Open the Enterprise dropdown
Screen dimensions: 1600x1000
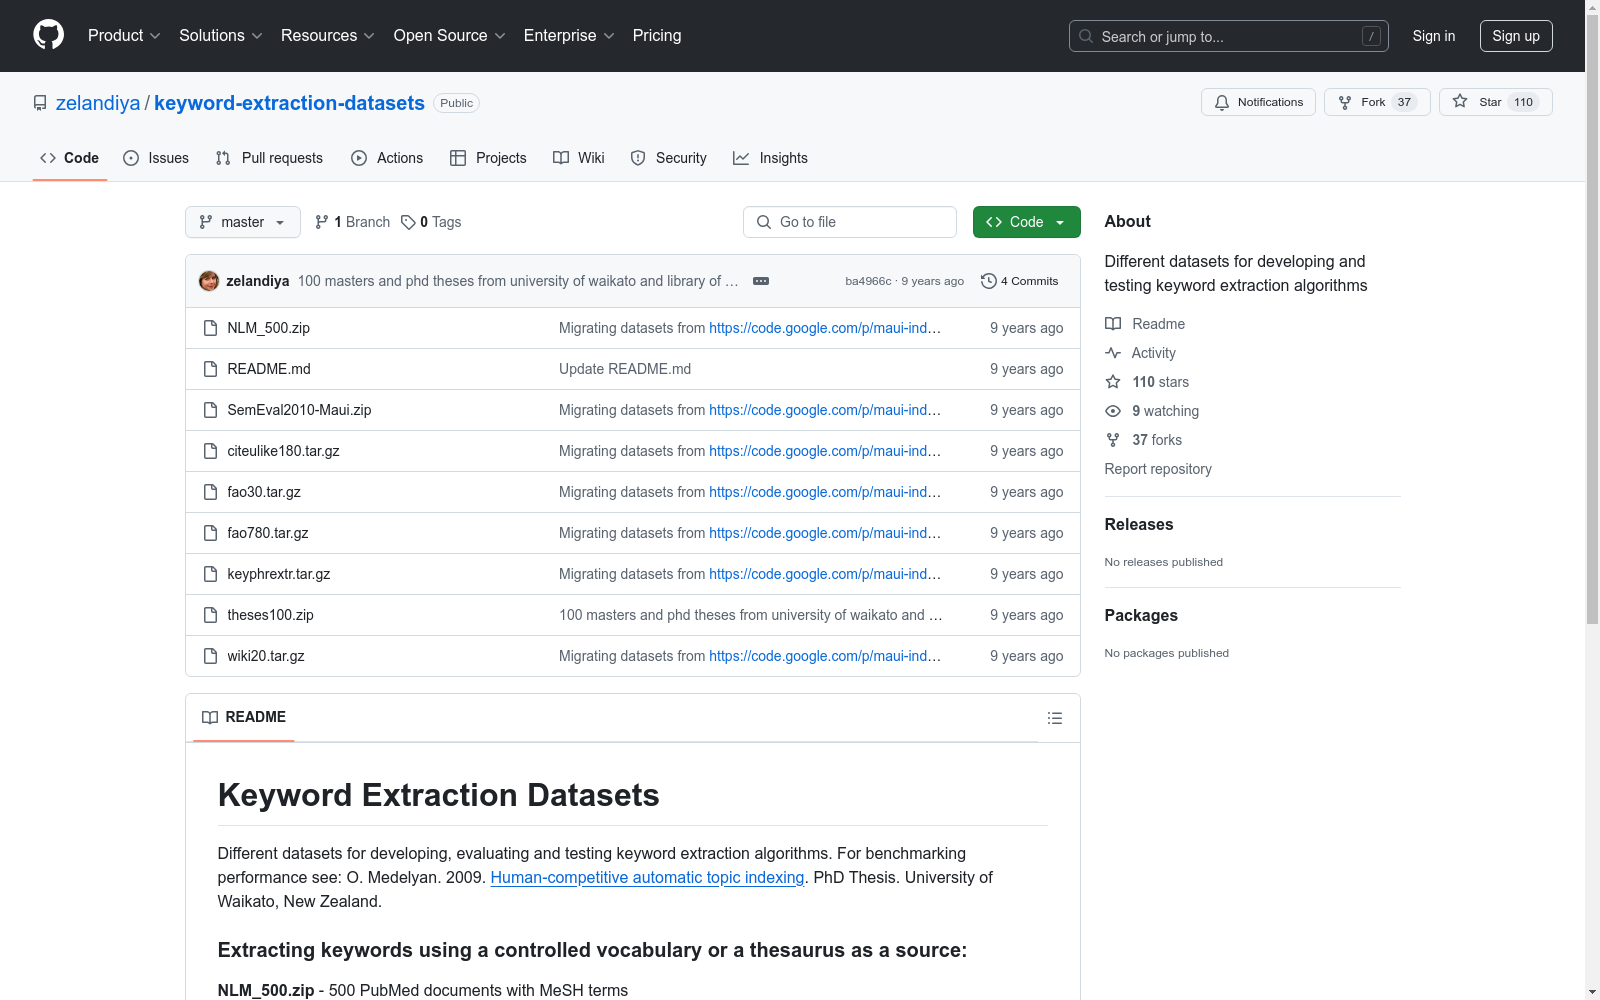[569, 36]
